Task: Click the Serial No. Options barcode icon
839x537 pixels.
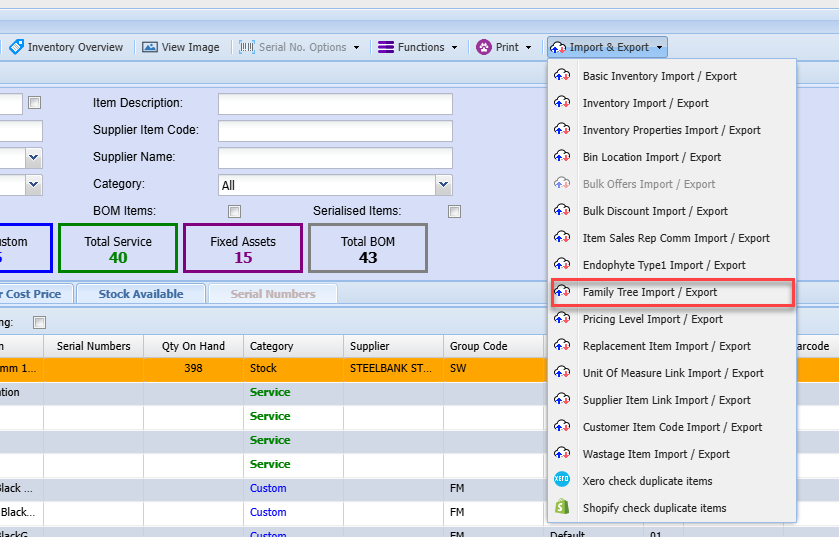Action: (x=247, y=47)
